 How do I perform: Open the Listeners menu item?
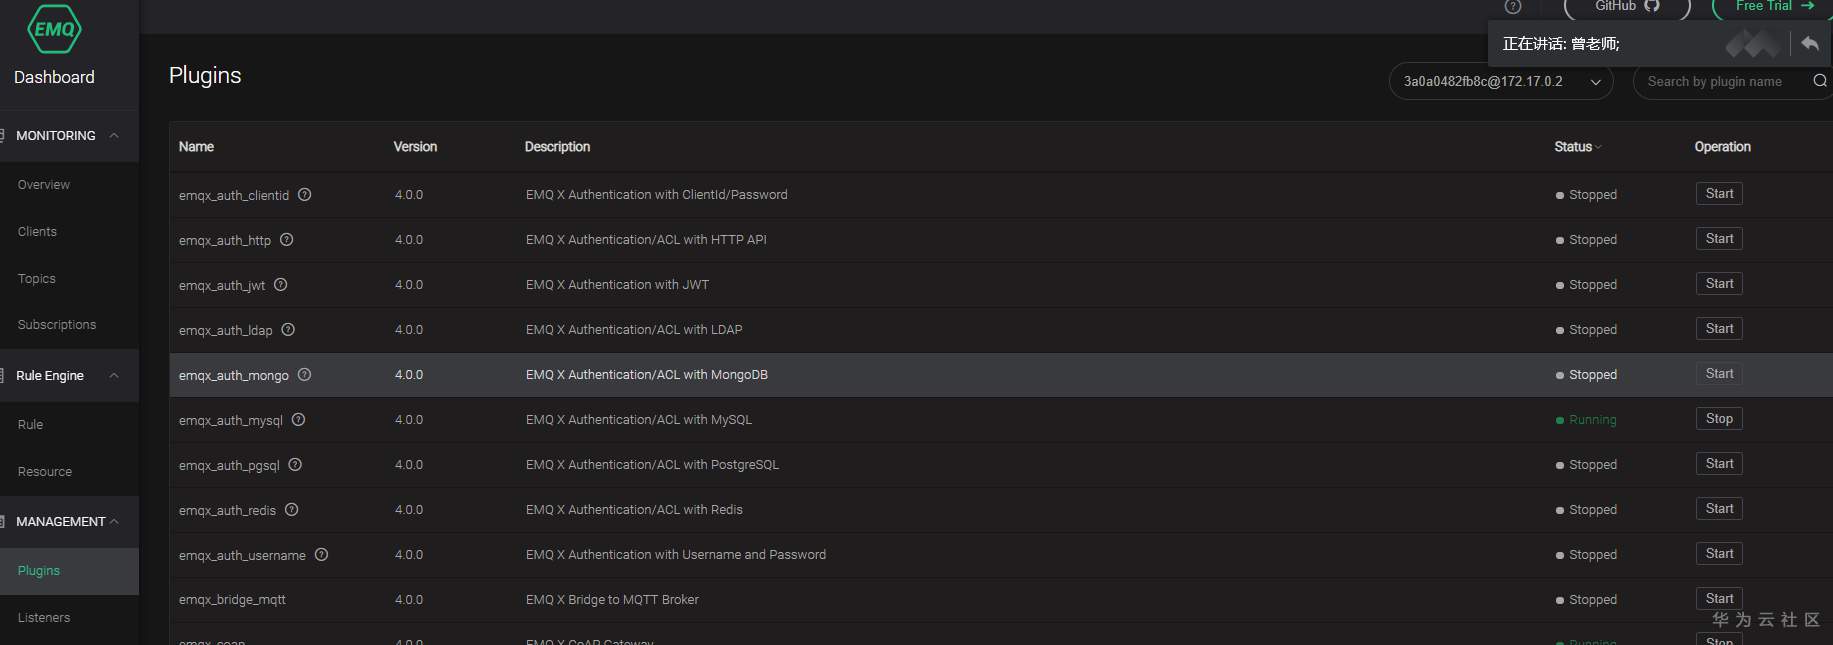coord(44,618)
